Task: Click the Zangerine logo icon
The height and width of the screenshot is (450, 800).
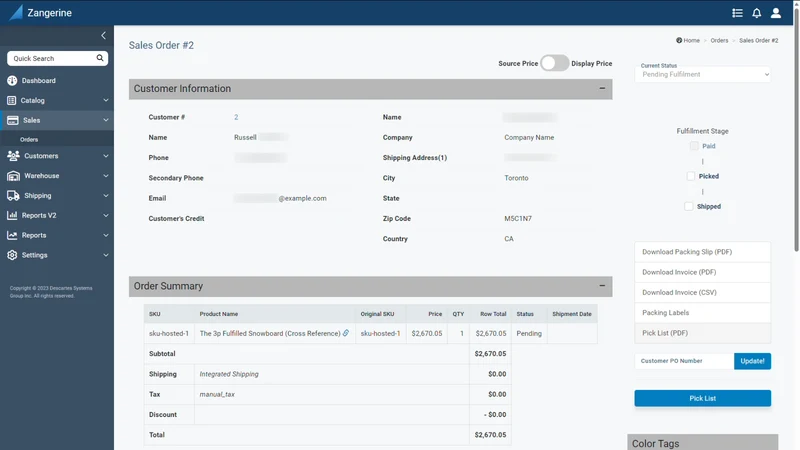Action: point(16,12)
